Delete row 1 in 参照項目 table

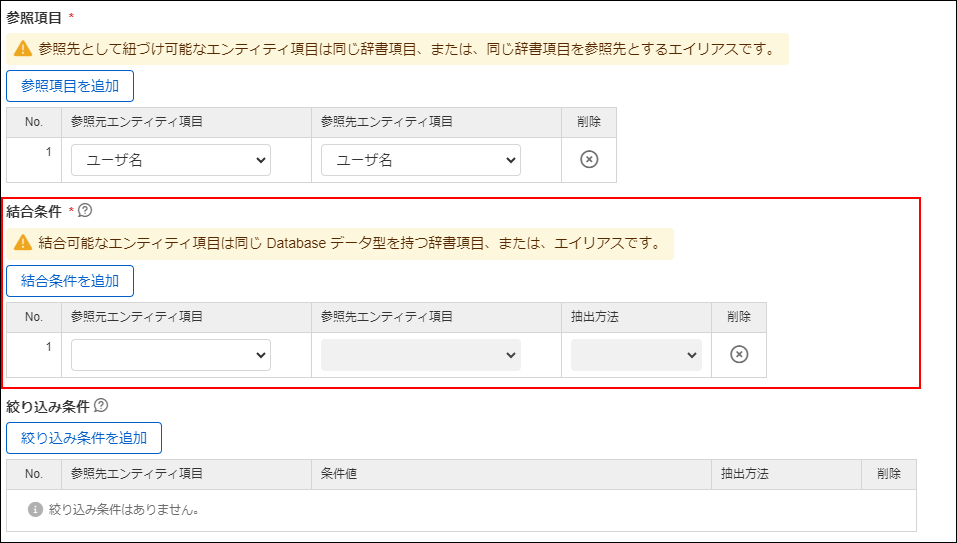(589, 160)
